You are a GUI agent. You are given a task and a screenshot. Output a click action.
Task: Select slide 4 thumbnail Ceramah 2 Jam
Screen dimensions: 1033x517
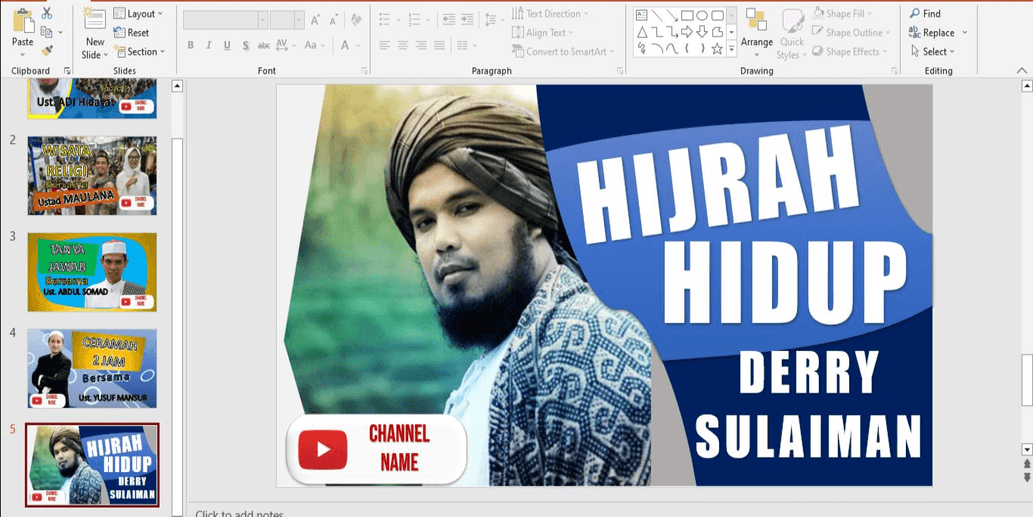pyautogui.click(x=92, y=369)
